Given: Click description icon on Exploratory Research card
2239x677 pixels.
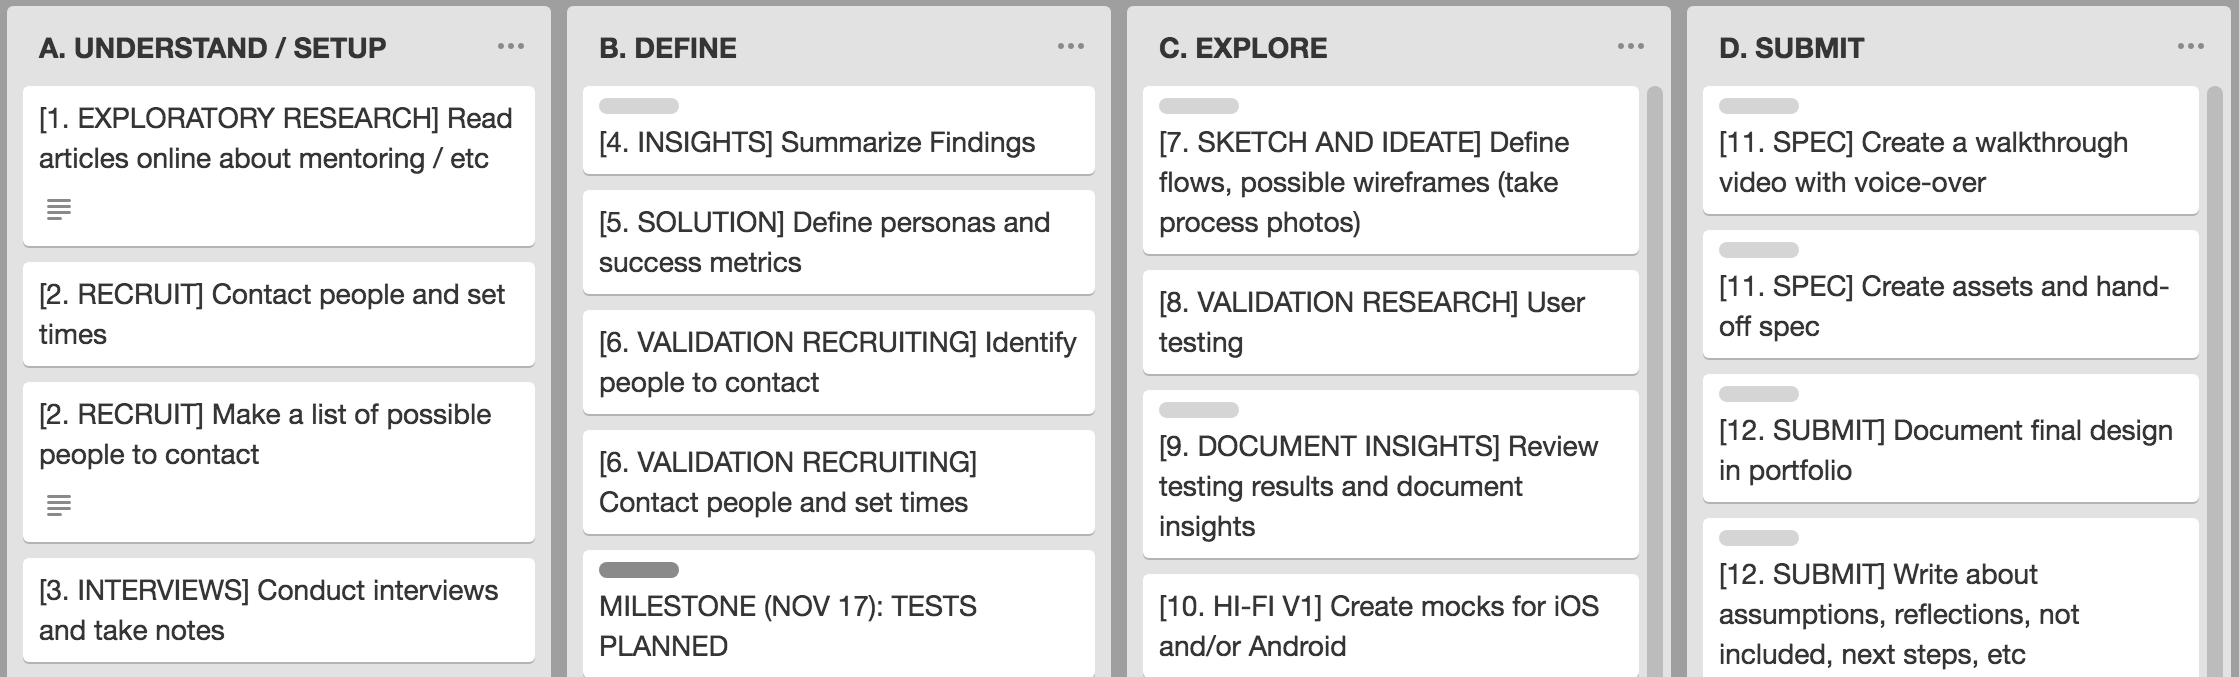Looking at the screenshot, I should click(59, 210).
